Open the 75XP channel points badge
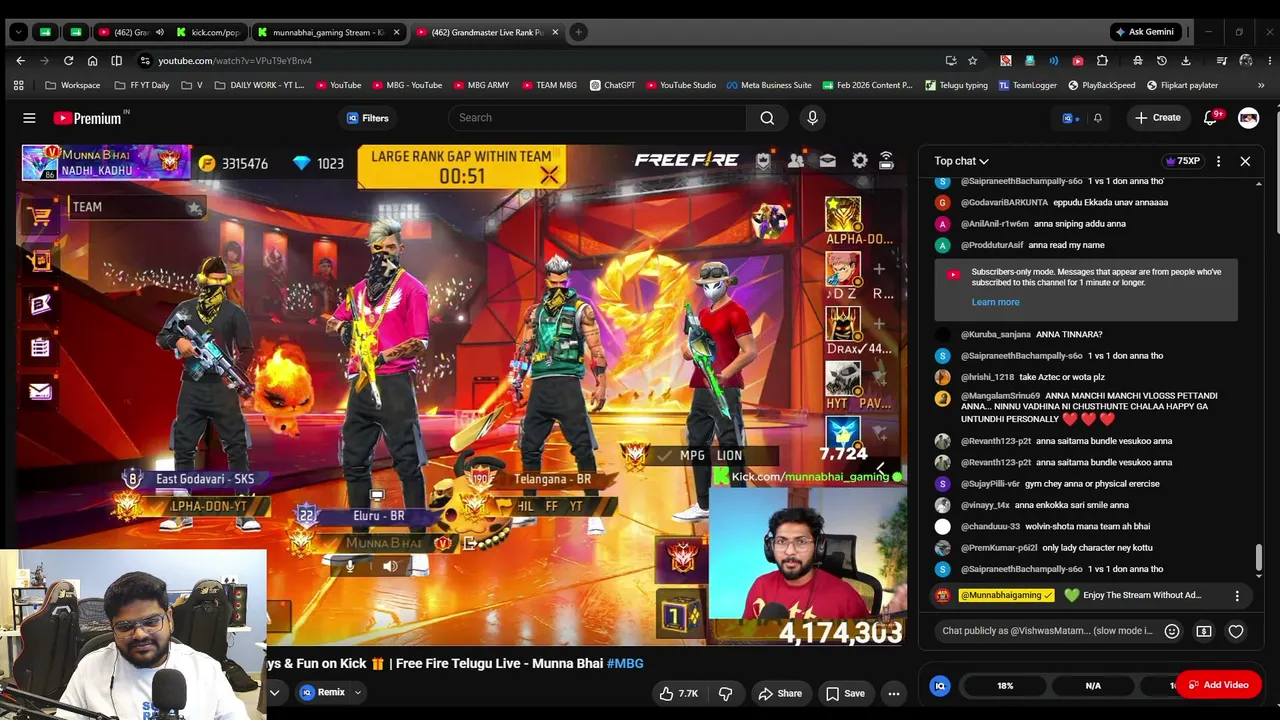 click(1183, 161)
